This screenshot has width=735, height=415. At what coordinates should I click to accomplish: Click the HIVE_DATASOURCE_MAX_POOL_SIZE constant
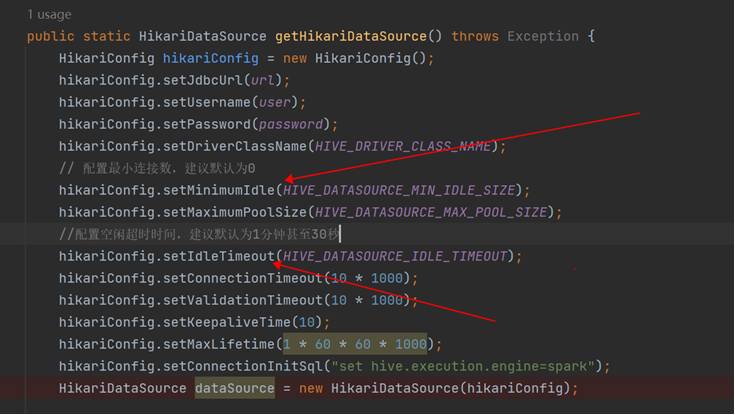coord(431,212)
